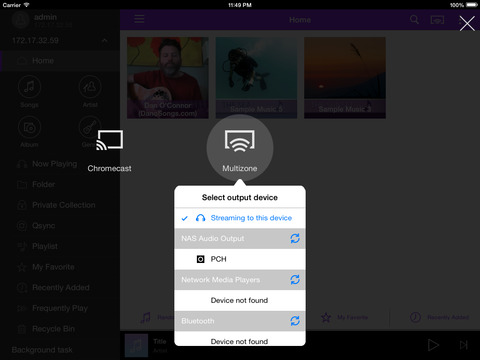
Task: Open Folder in sidebar
Action: click(60, 184)
